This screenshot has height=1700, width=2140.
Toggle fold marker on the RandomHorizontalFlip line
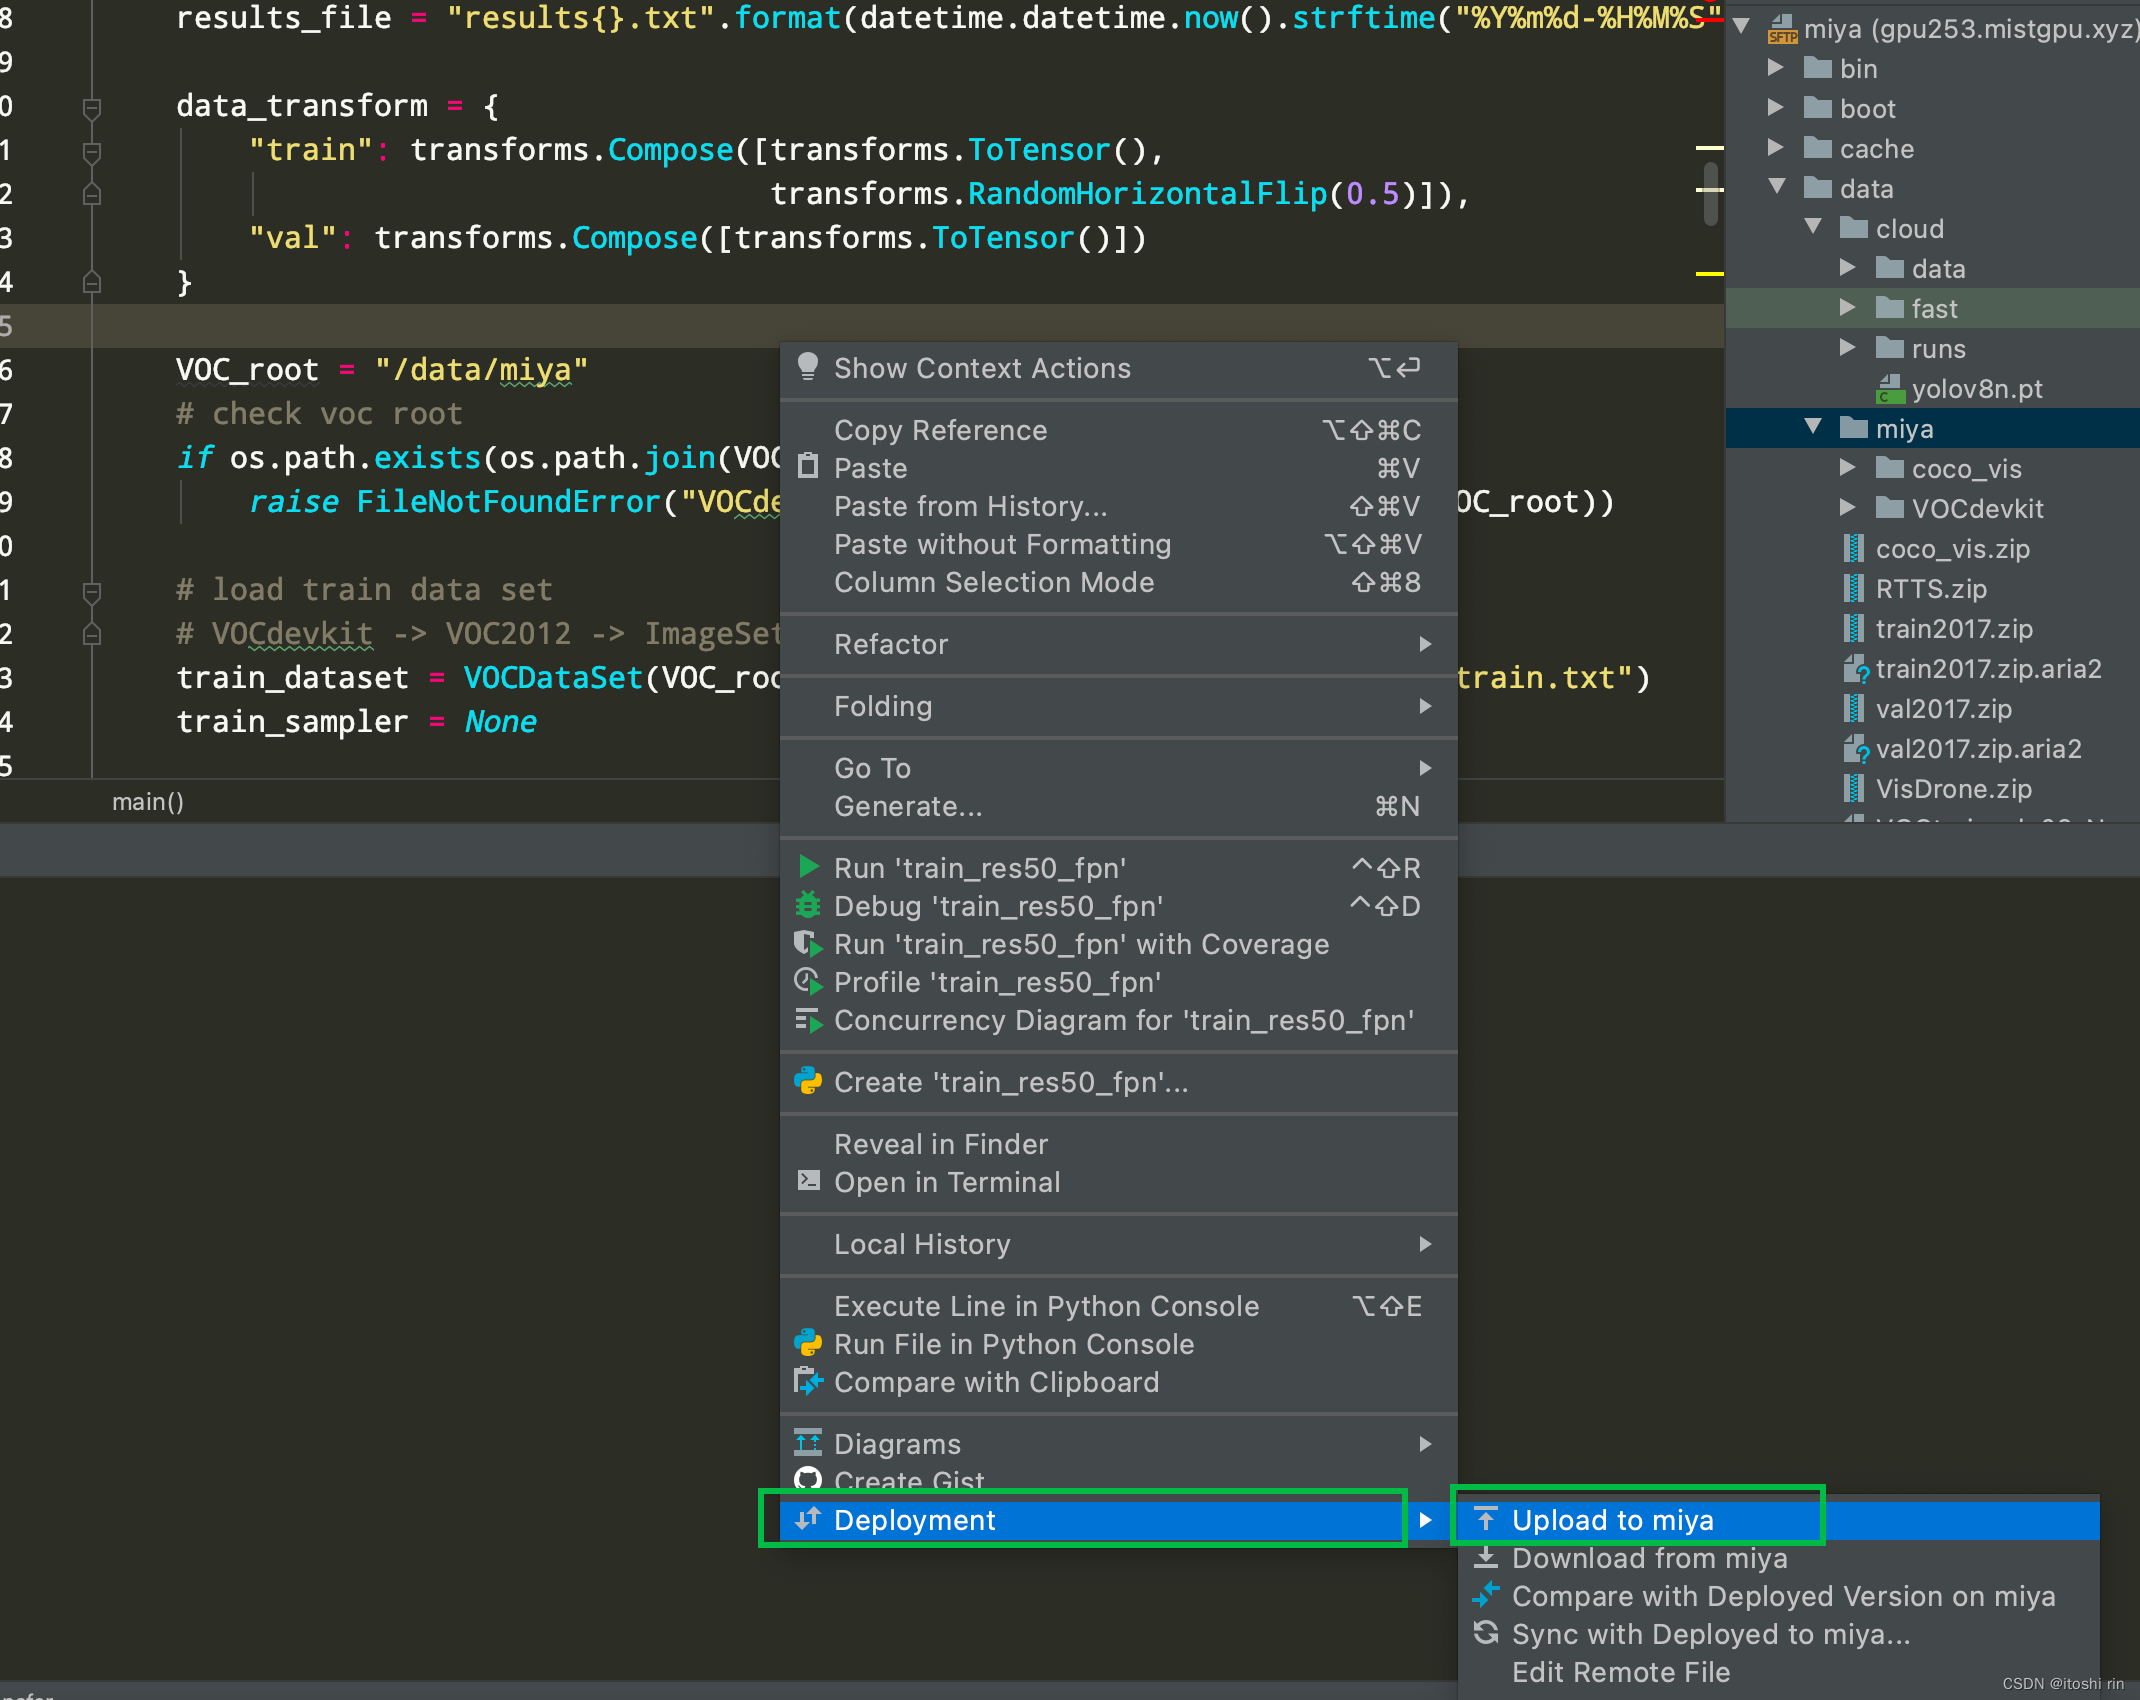click(x=91, y=194)
